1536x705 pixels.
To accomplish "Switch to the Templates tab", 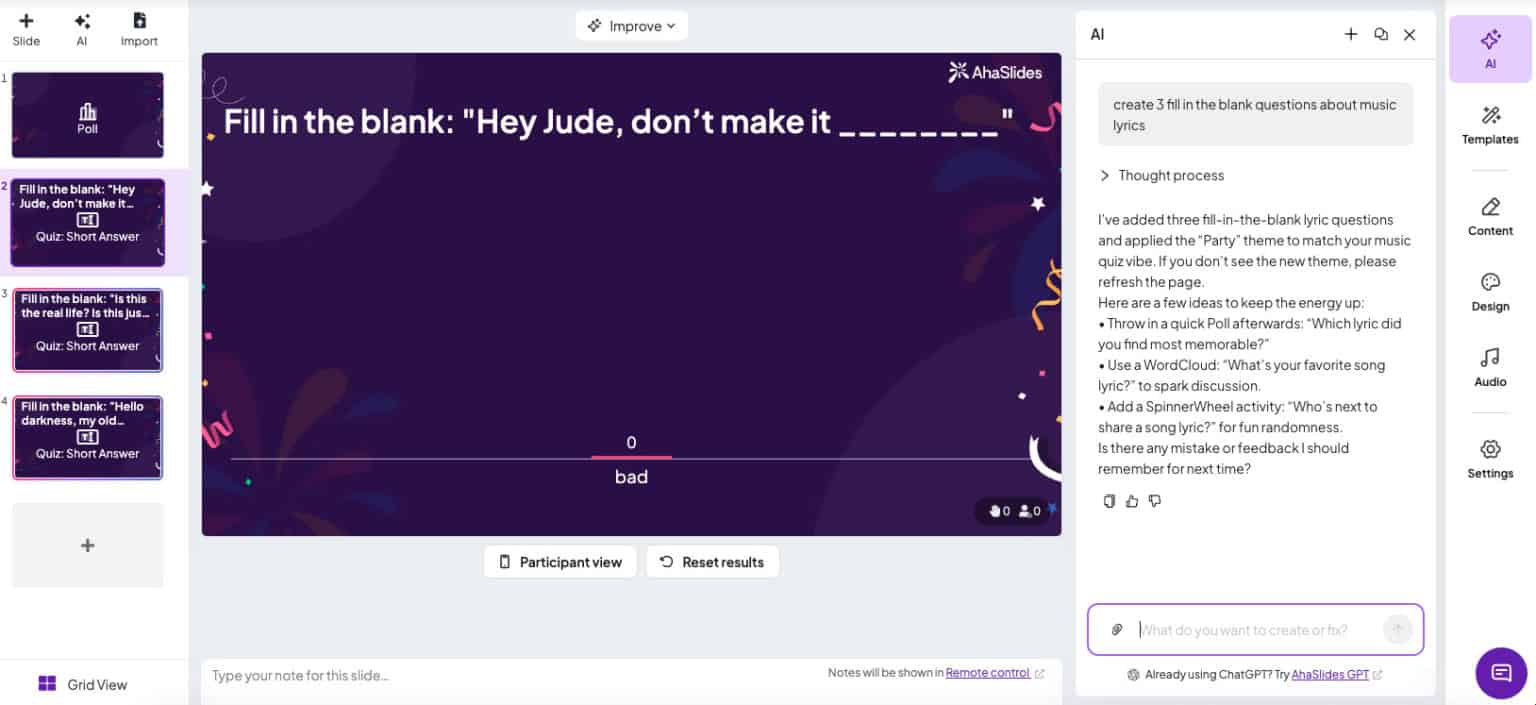I will 1490,125.
